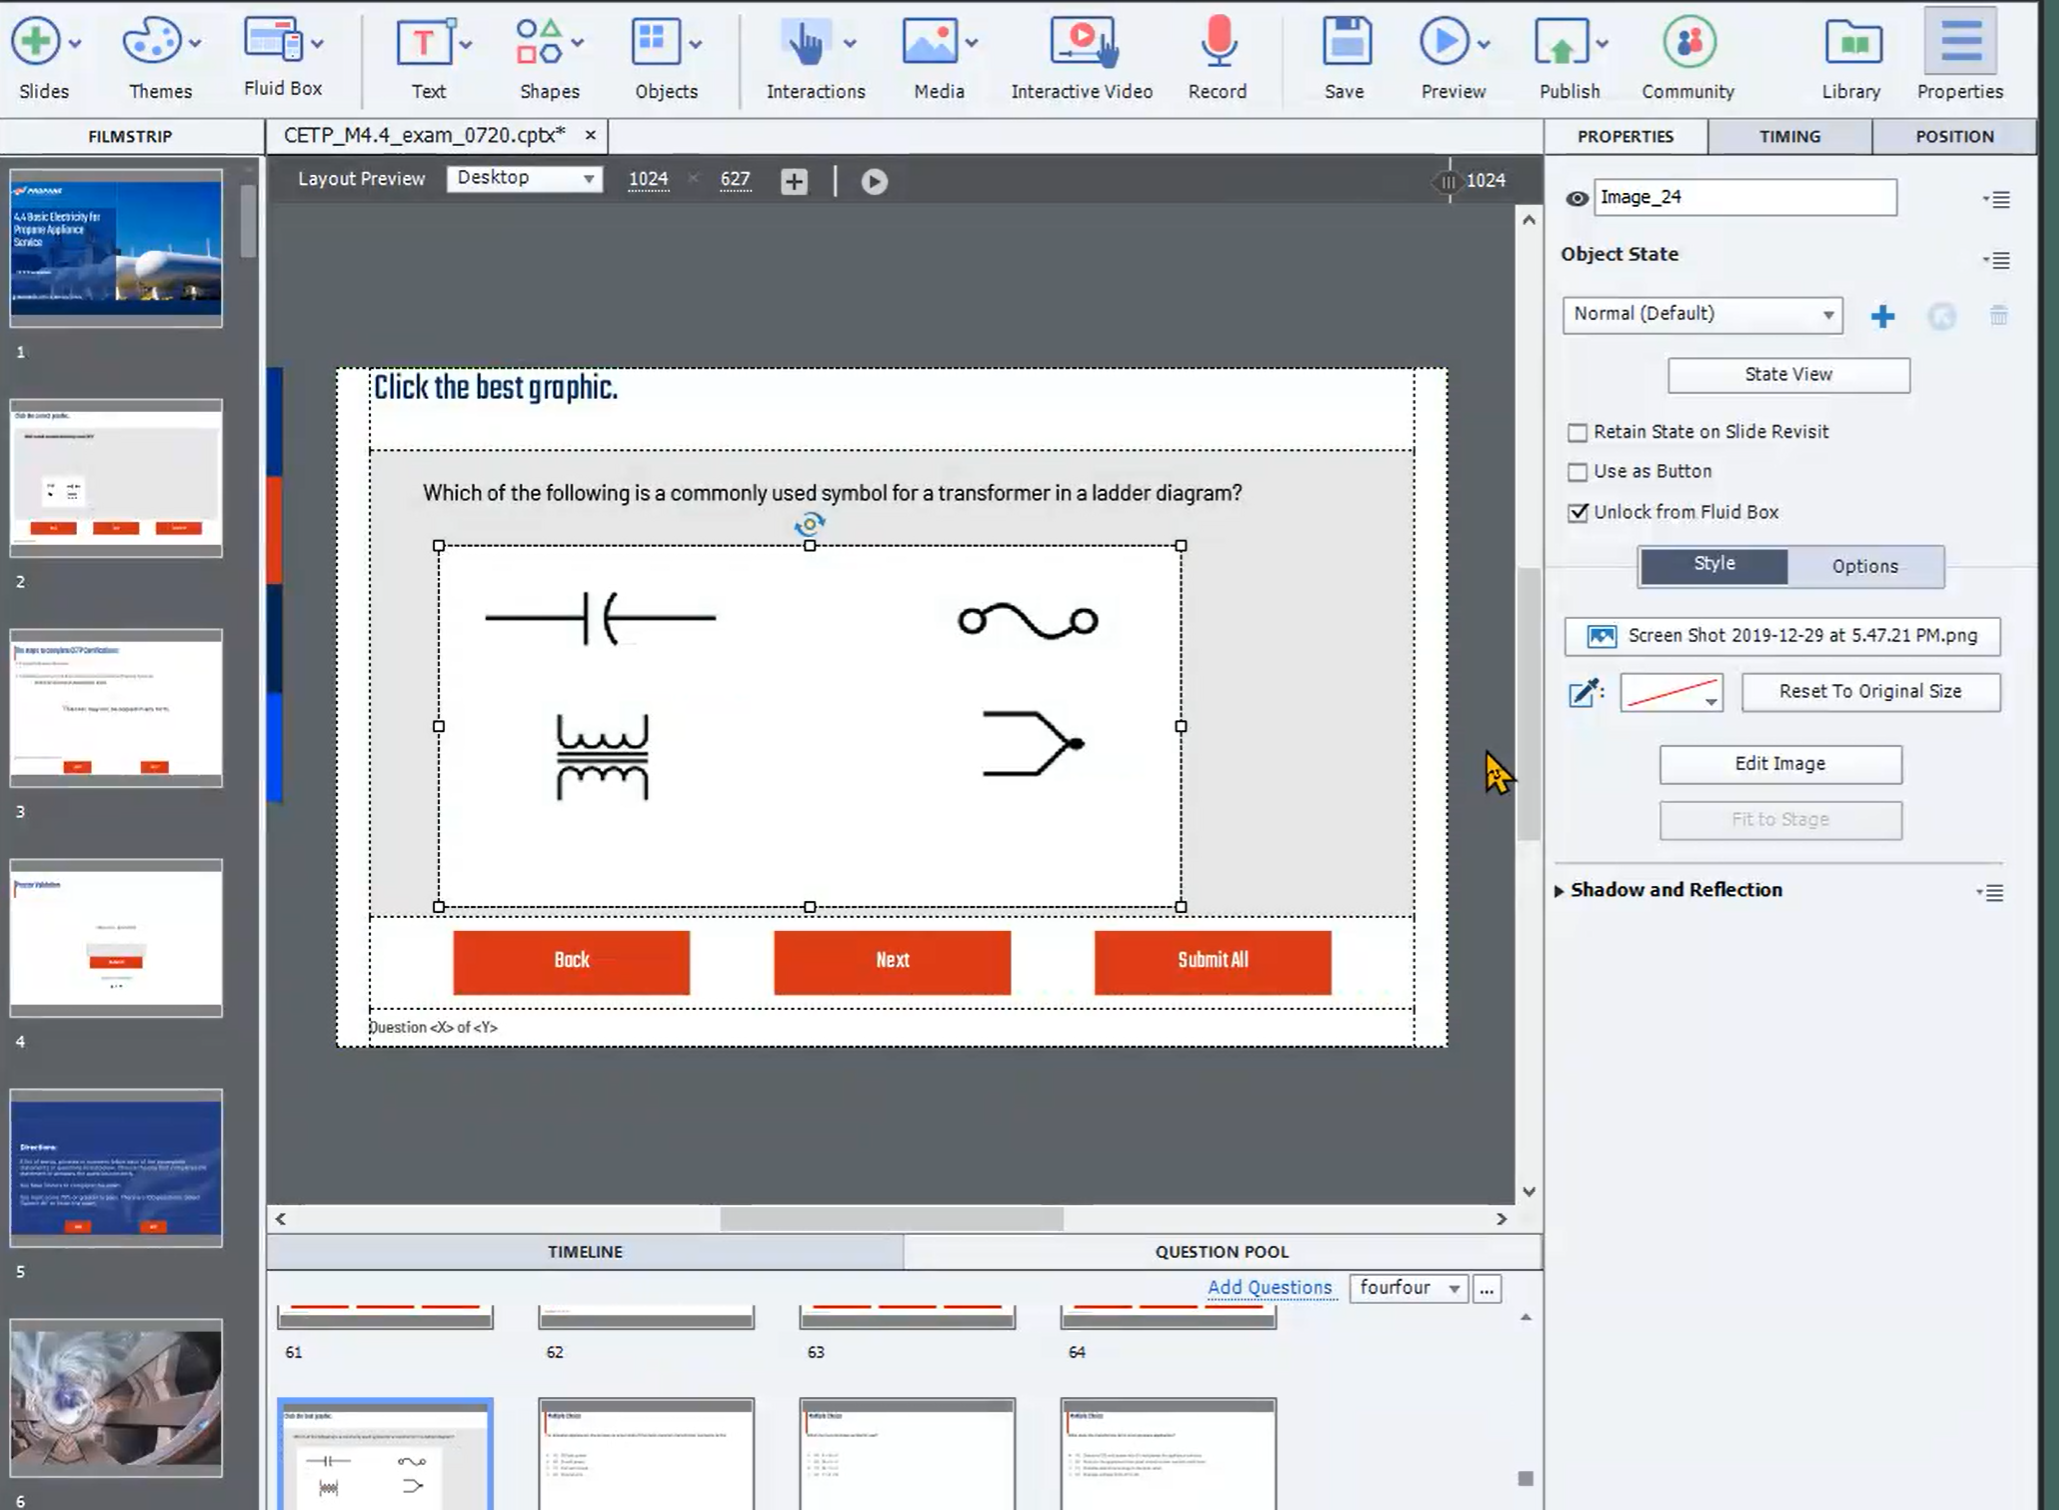Enable Retain State on Slide Revisit
2059x1510 pixels.
click(1577, 433)
